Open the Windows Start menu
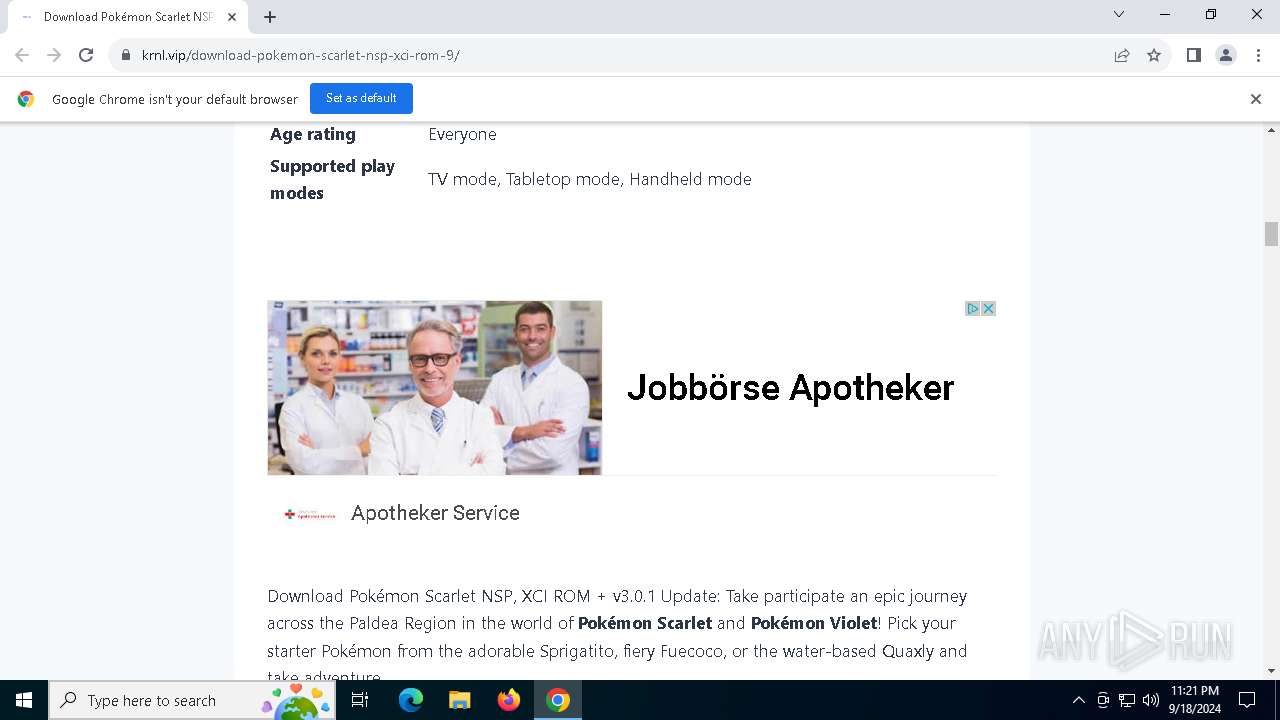Image resolution: width=1280 pixels, height=720 pixels. (x=24, y=700)
